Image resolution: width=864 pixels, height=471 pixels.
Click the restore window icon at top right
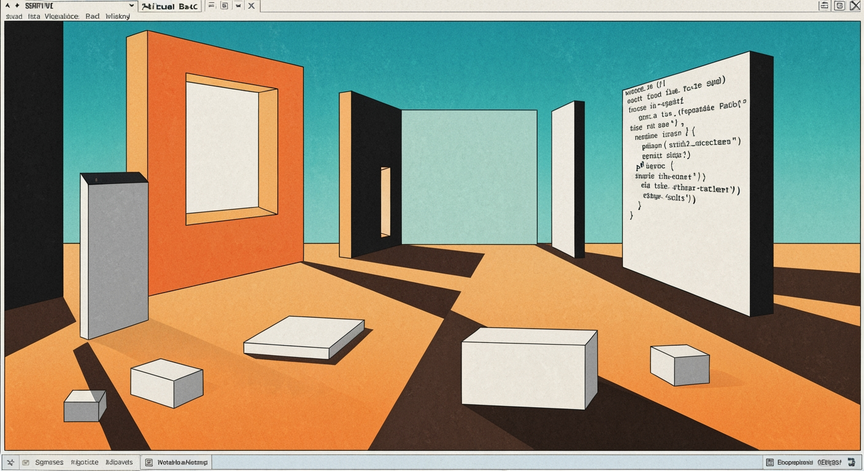(839, 6)
